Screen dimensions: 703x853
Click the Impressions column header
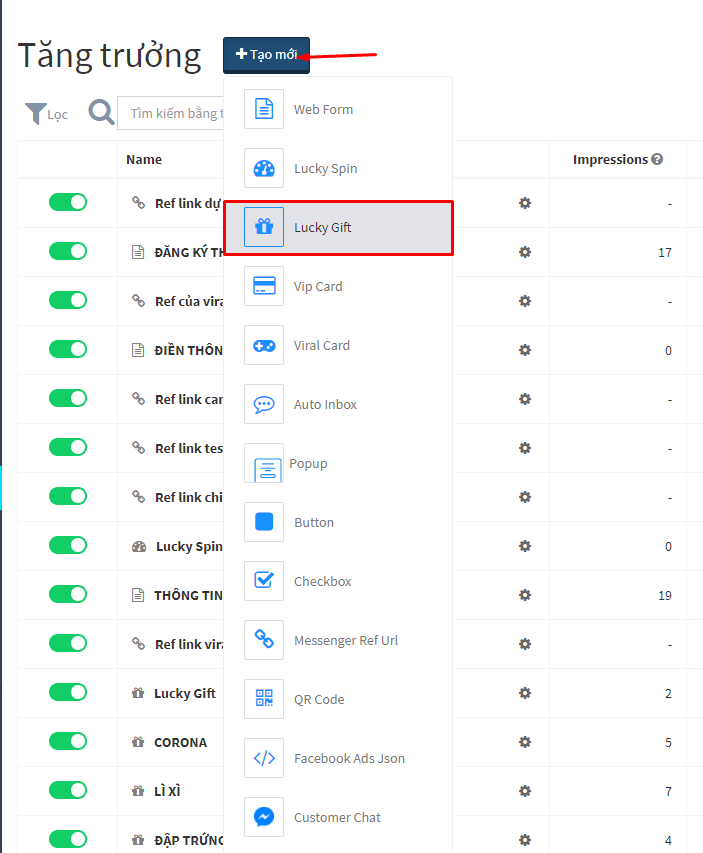click(x=610, y=159)
